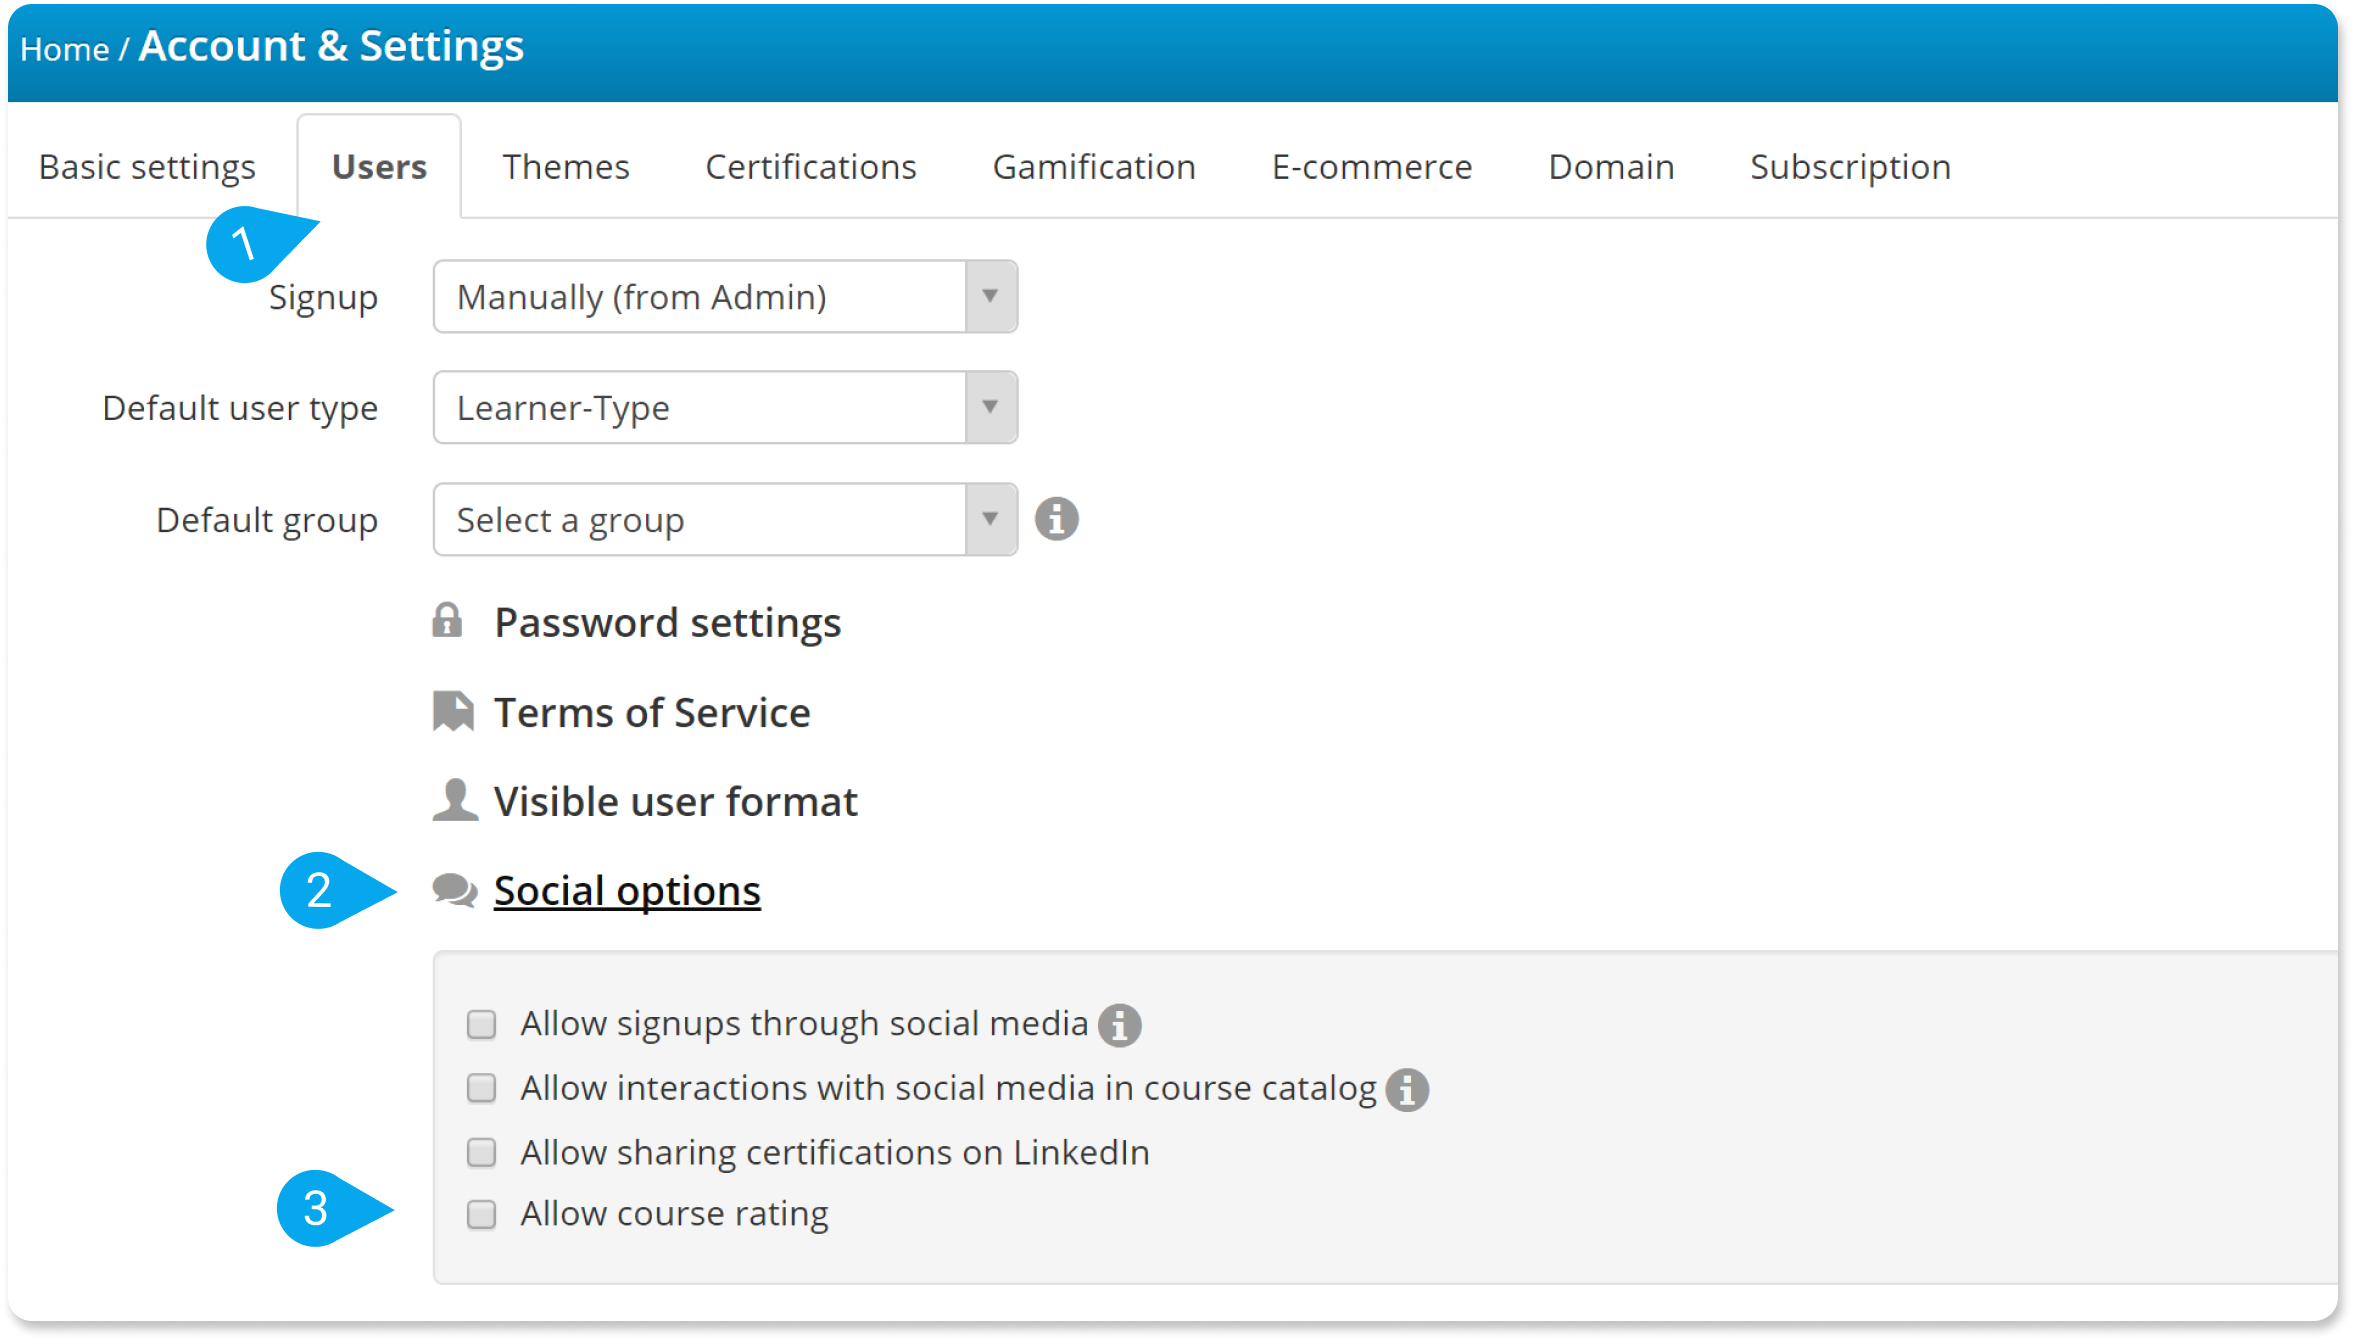Open the Social options section

(x=626, y=890)
